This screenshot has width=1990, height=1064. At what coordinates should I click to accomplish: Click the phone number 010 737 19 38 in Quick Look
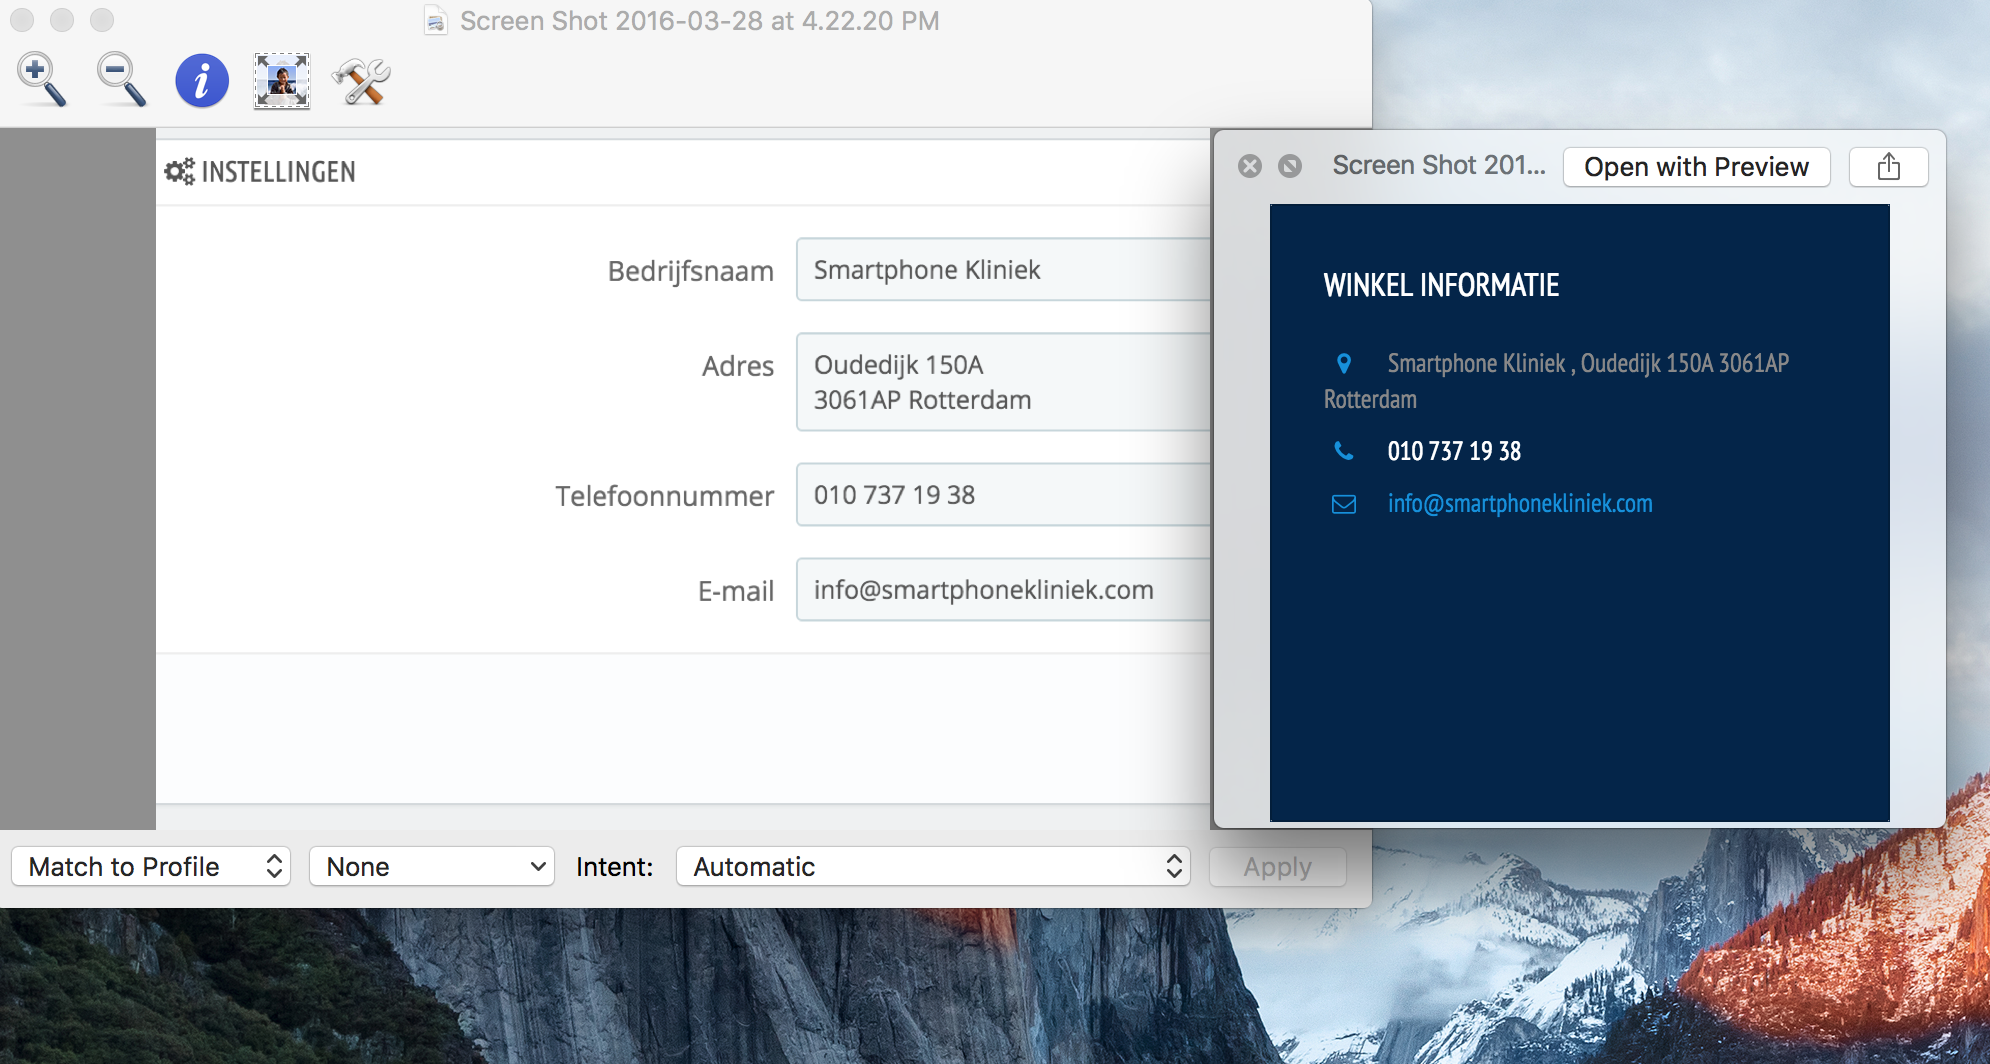pyautogui.click(x=1454, y=452)
